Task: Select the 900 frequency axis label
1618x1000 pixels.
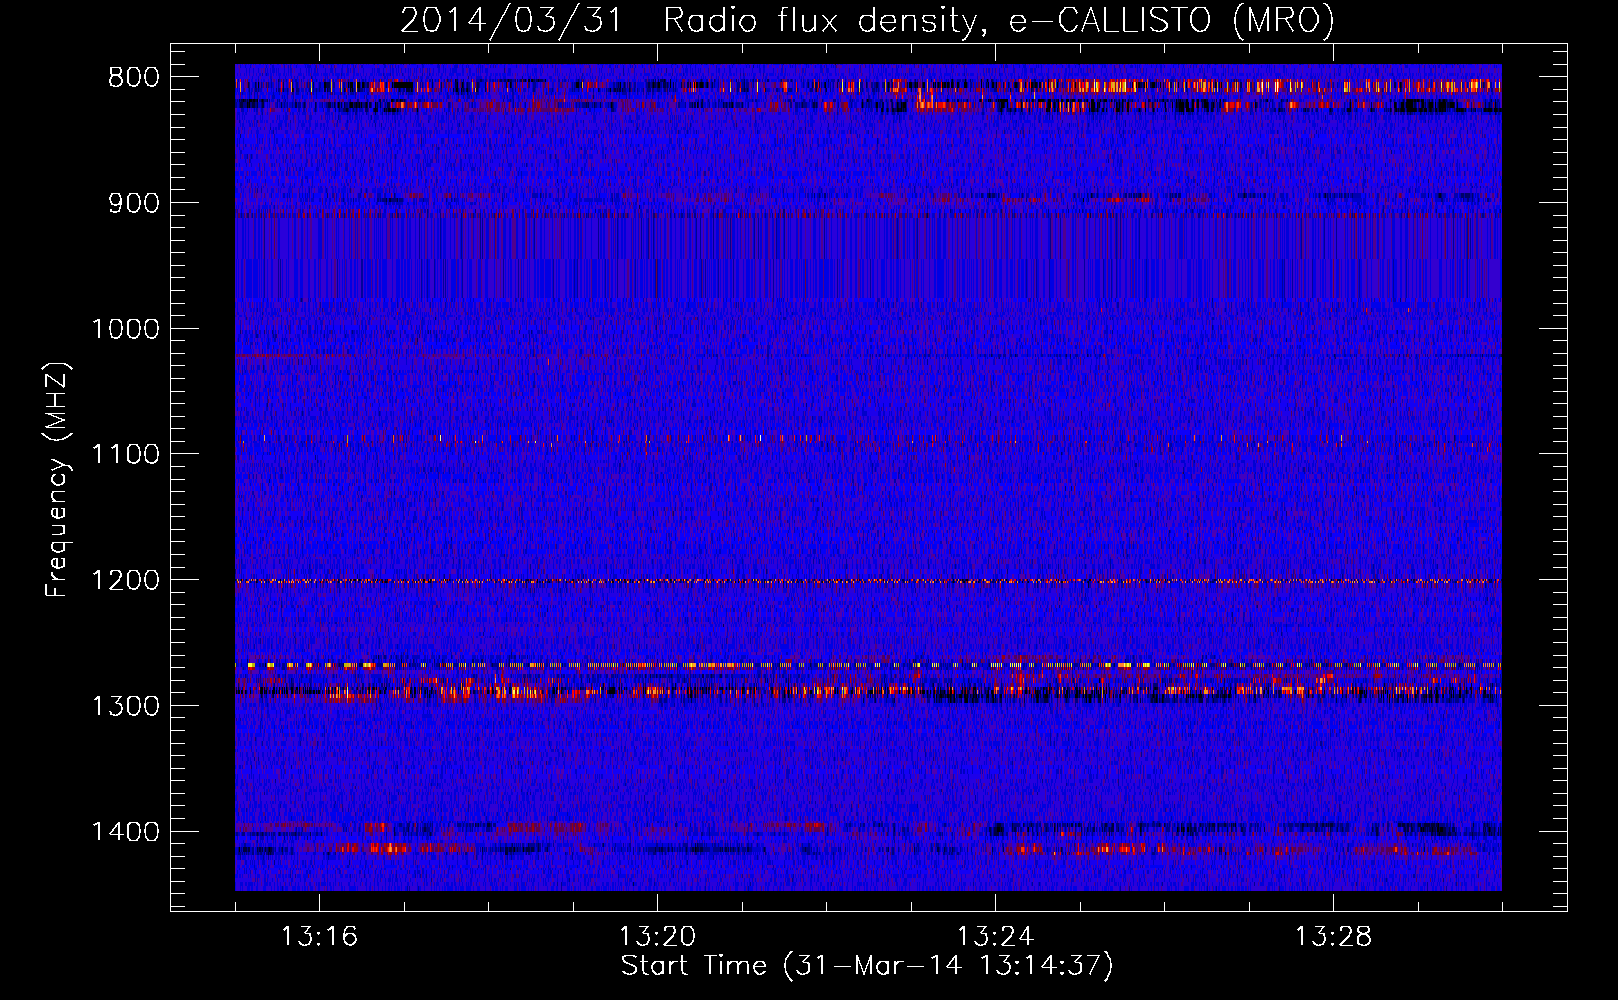Action: (x=133, y=203)
